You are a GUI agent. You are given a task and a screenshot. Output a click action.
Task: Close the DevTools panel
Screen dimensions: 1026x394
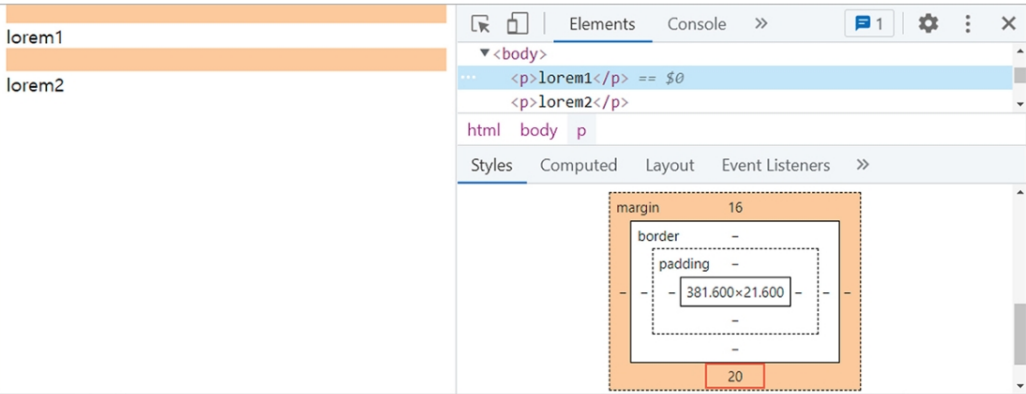1008,24
